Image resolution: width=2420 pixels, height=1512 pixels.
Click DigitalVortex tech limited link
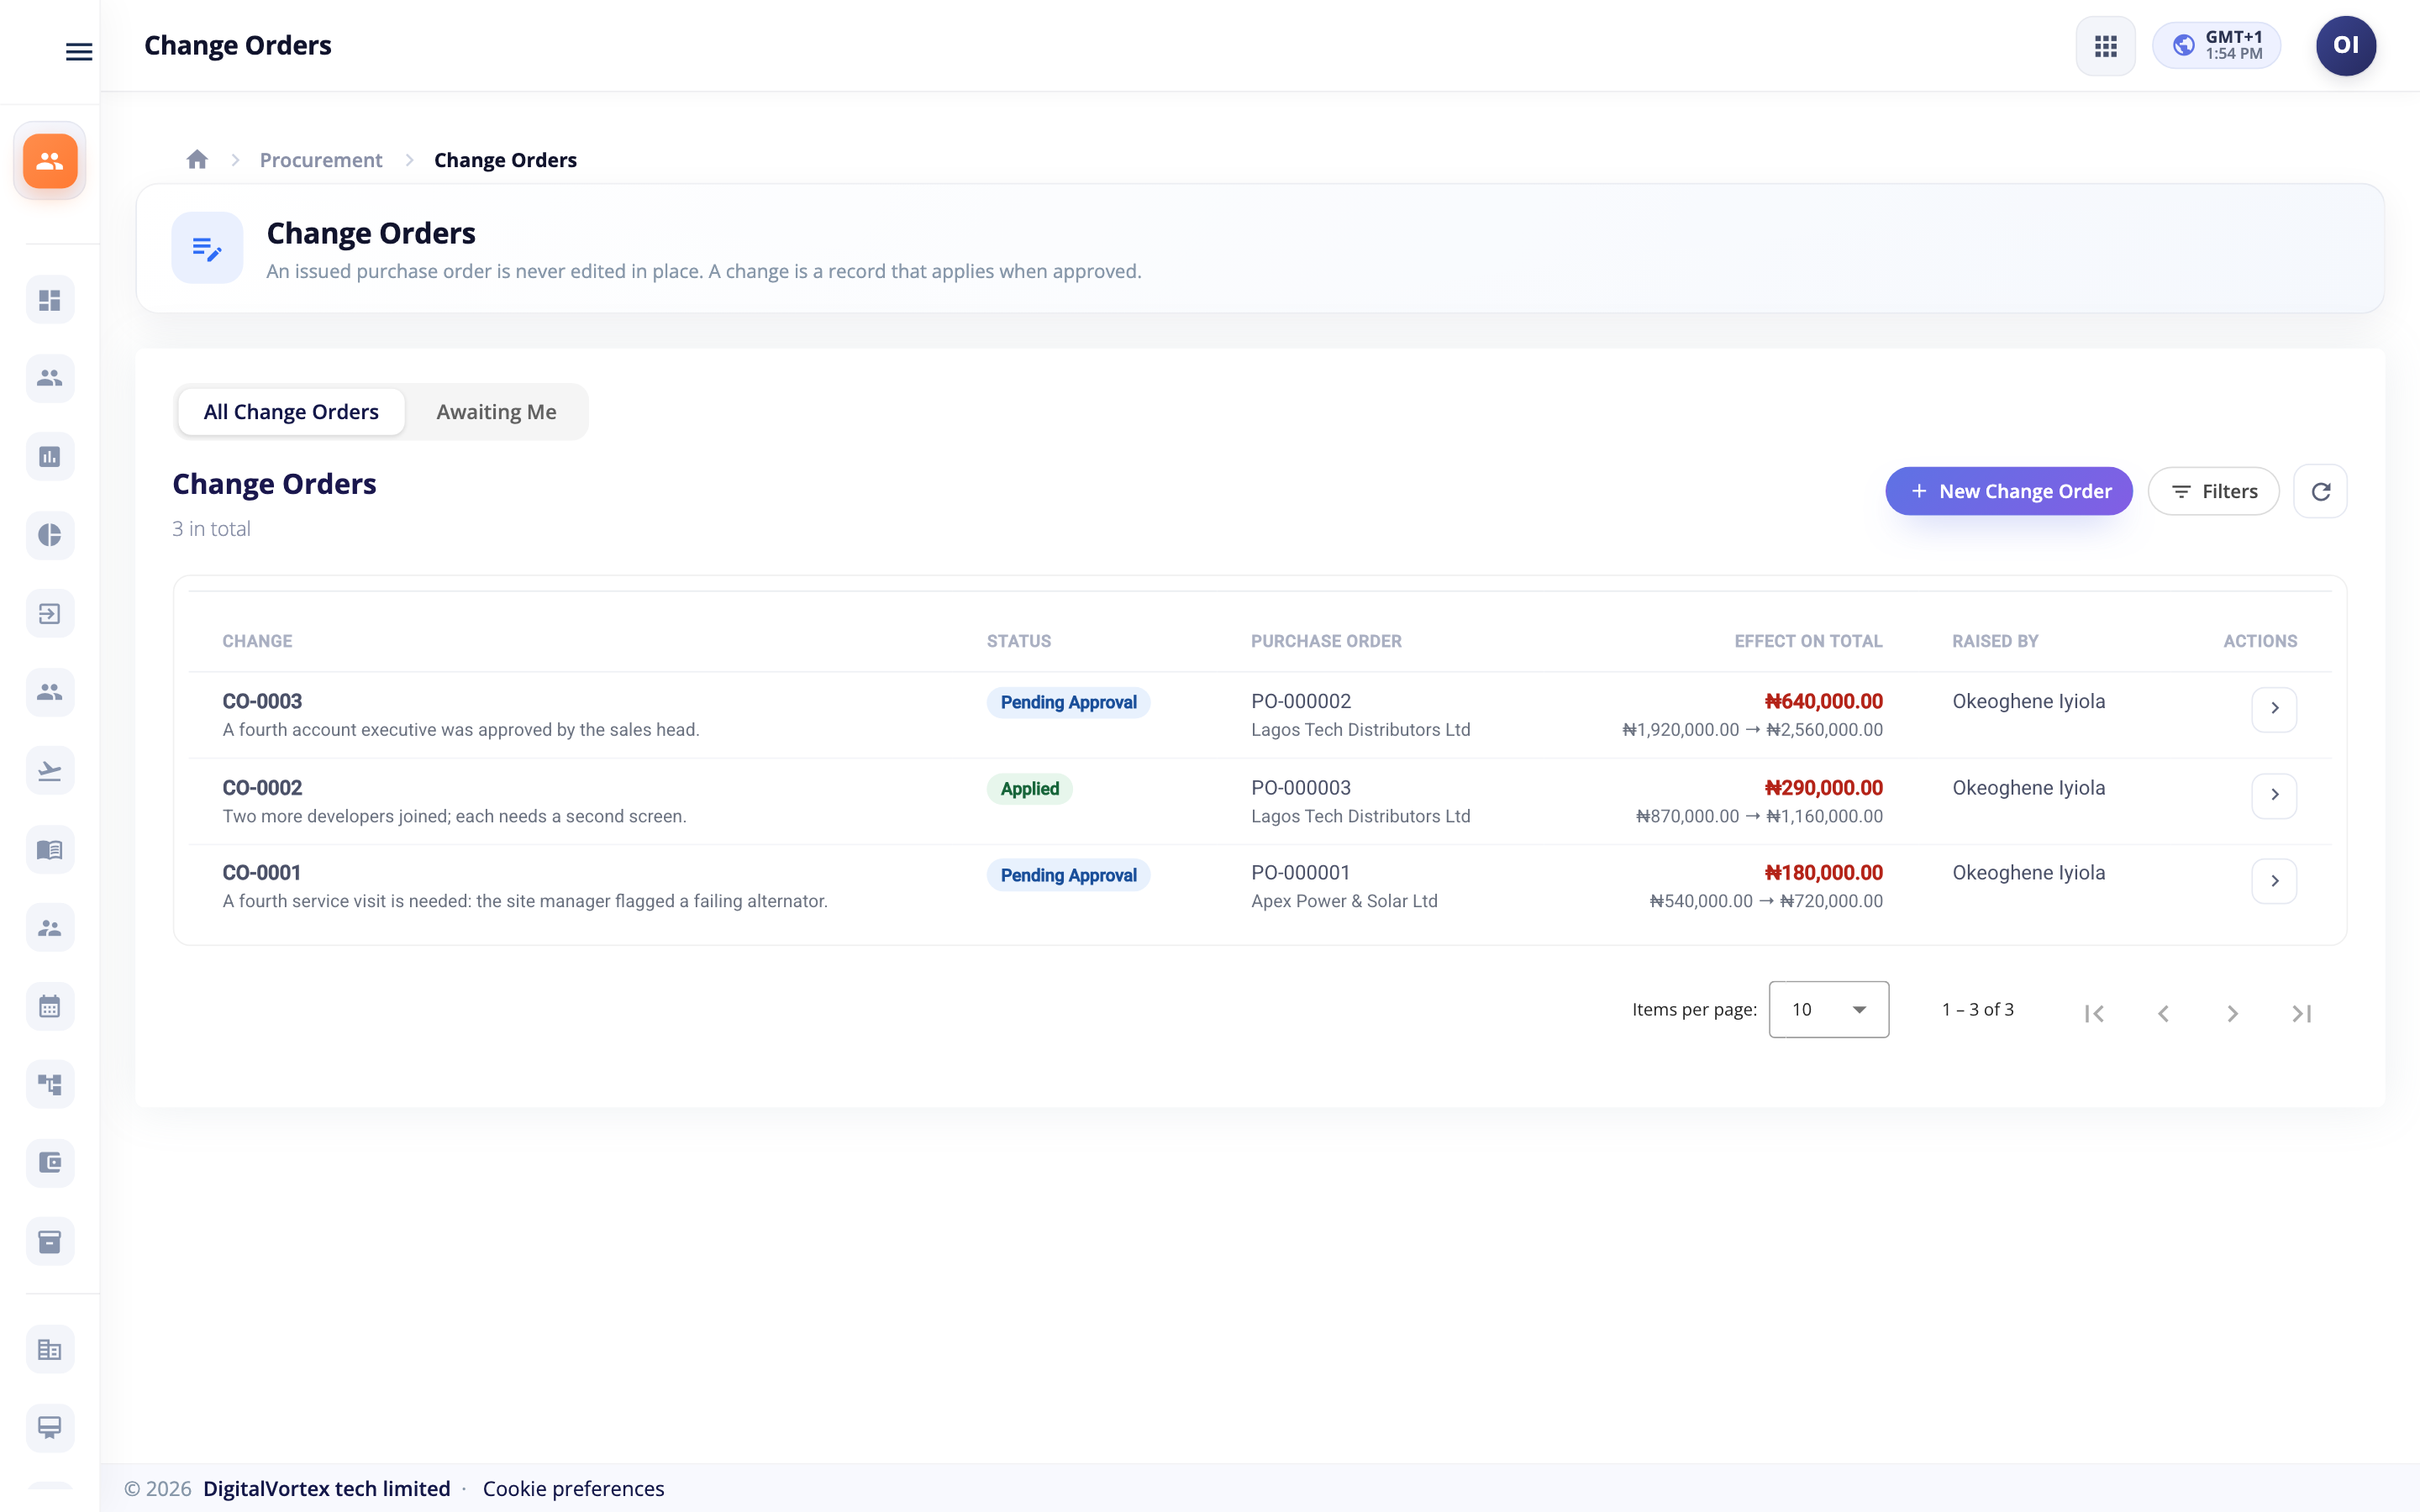pyautogui.click(x=326, y=1488)
